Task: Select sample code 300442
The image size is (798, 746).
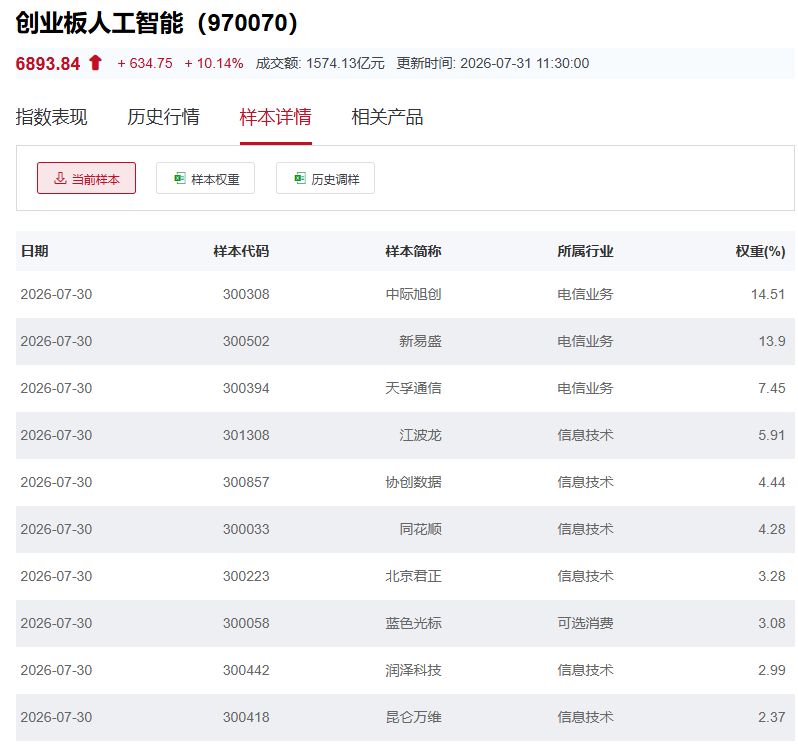Action: point(246,670)
